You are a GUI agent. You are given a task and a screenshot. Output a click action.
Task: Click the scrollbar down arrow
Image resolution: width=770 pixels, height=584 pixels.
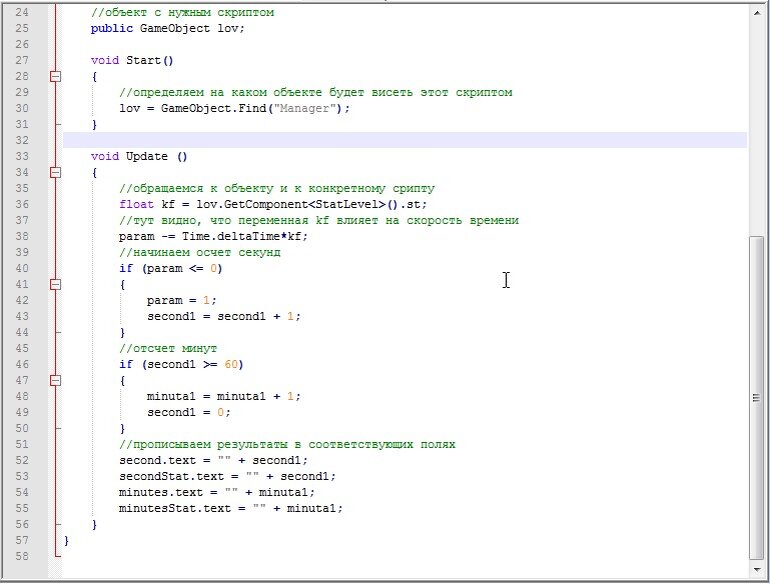[x=757, y=569]
